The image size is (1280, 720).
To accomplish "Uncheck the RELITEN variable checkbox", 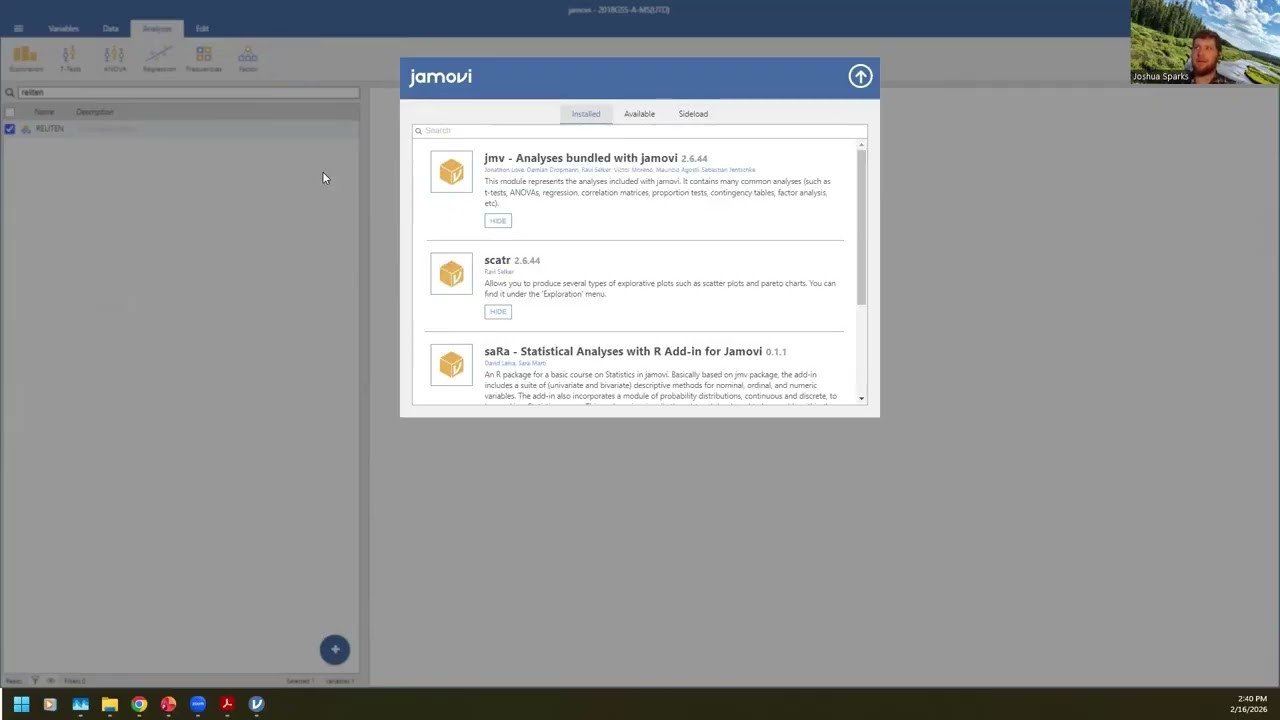I will click(10, 129).
